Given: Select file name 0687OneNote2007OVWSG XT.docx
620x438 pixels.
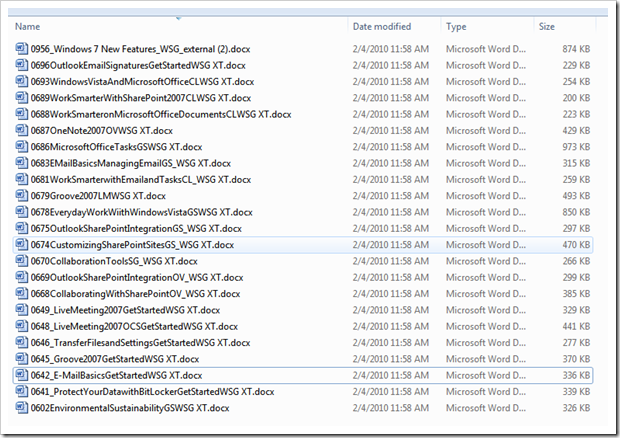Looking at the screenshot, I should (102, 130).
